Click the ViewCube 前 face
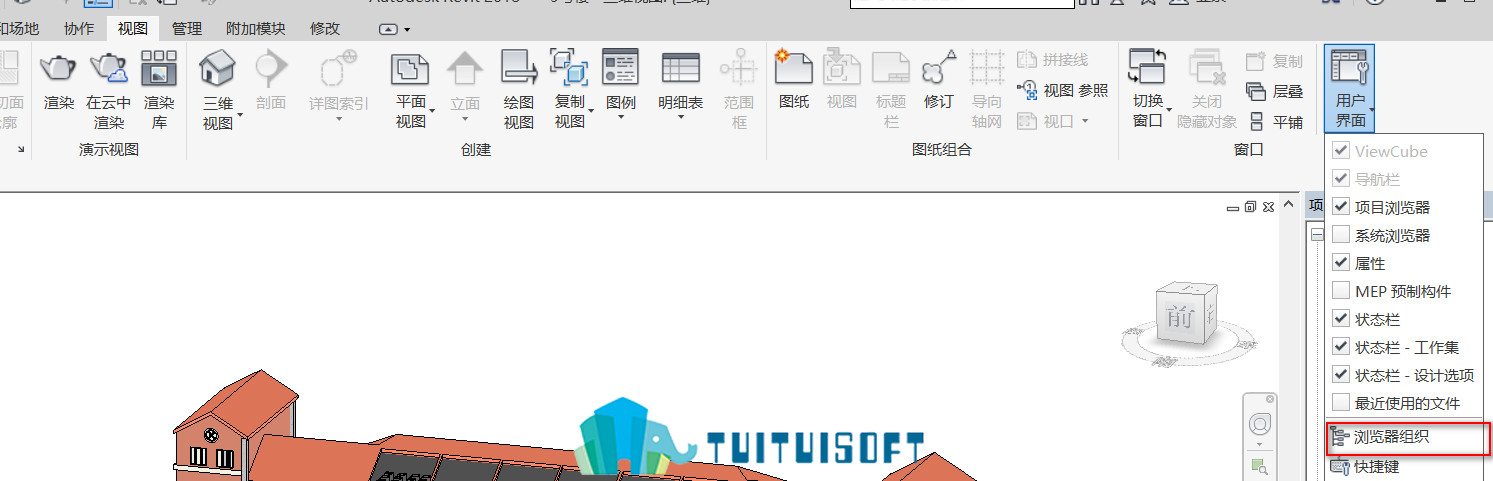The image size is (1493, 481). [x=1180, y=316]
